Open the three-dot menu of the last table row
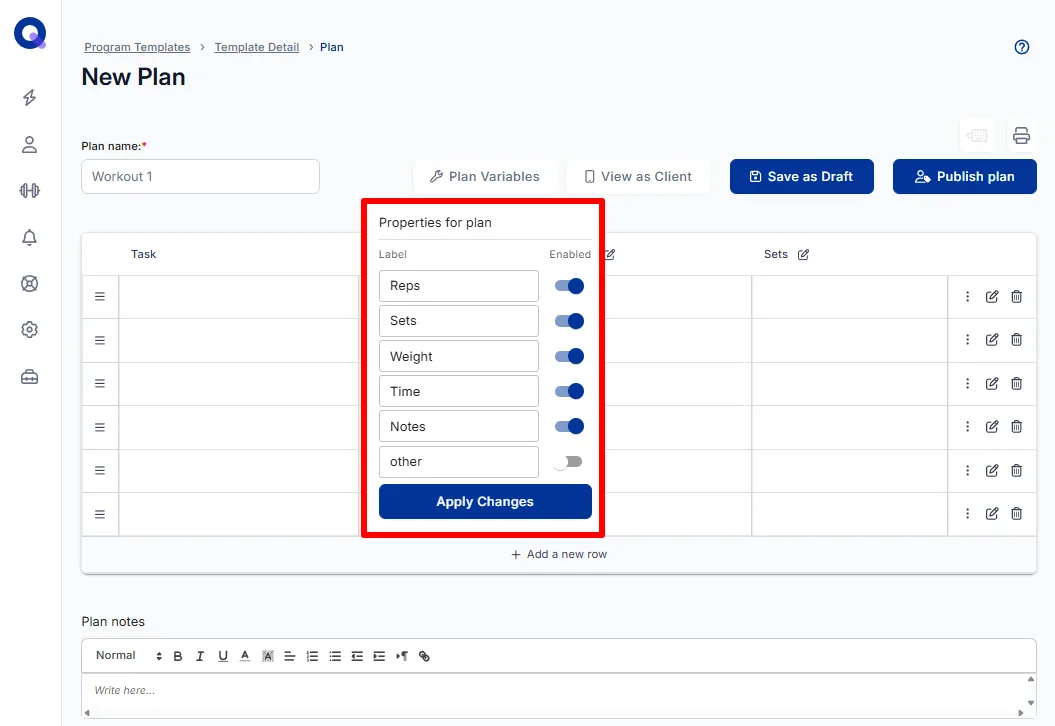The width and height of the screenshot is (1055, 726). (x=968, y=514)
